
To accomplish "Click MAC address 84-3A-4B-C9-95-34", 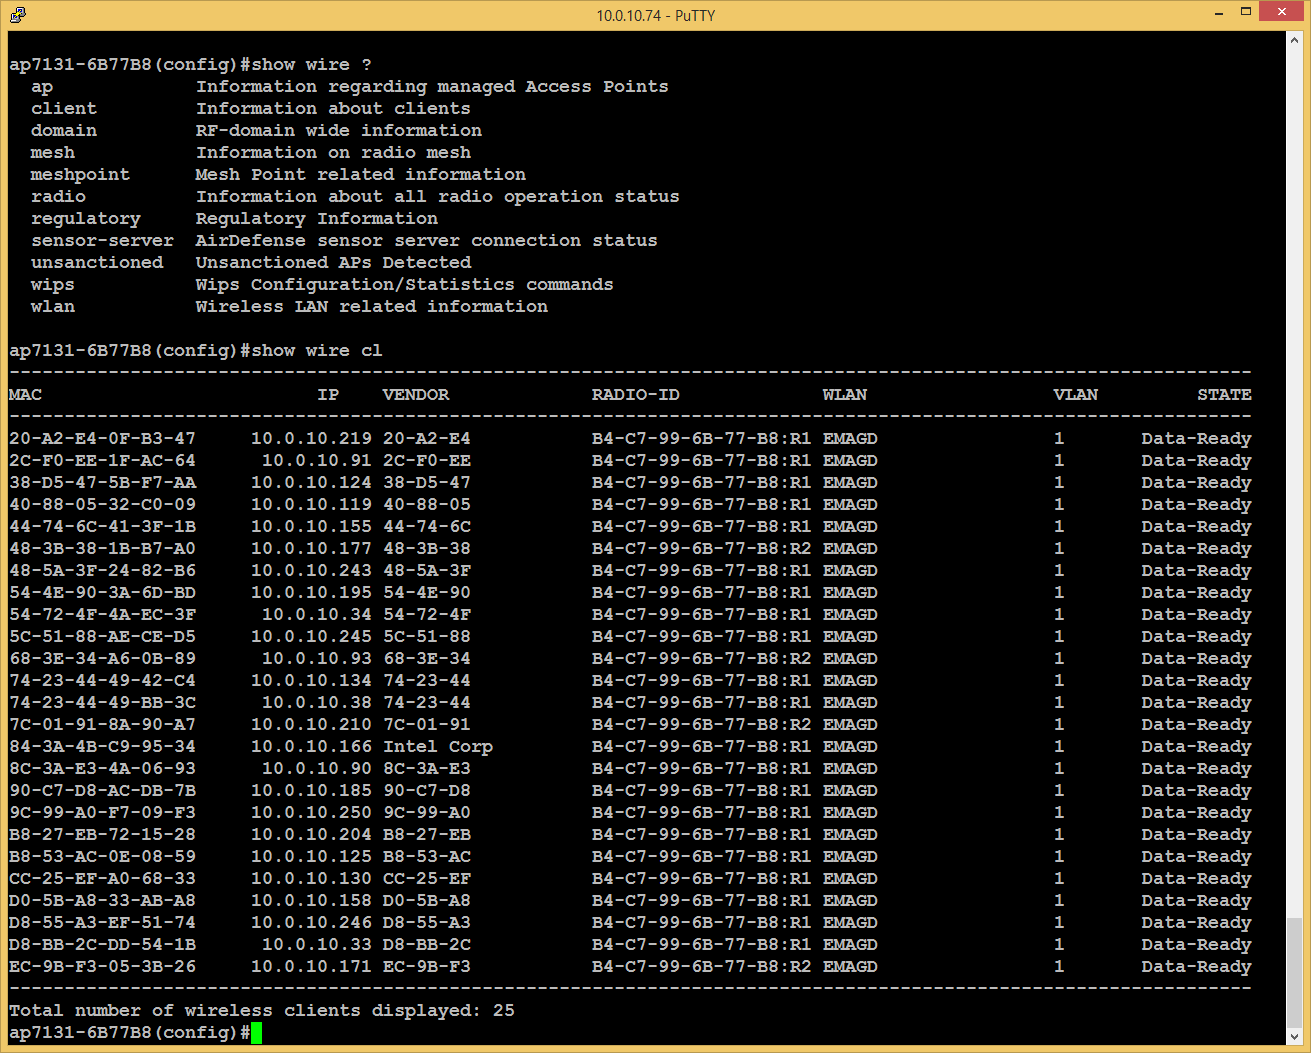I will [x=102, y=747].
